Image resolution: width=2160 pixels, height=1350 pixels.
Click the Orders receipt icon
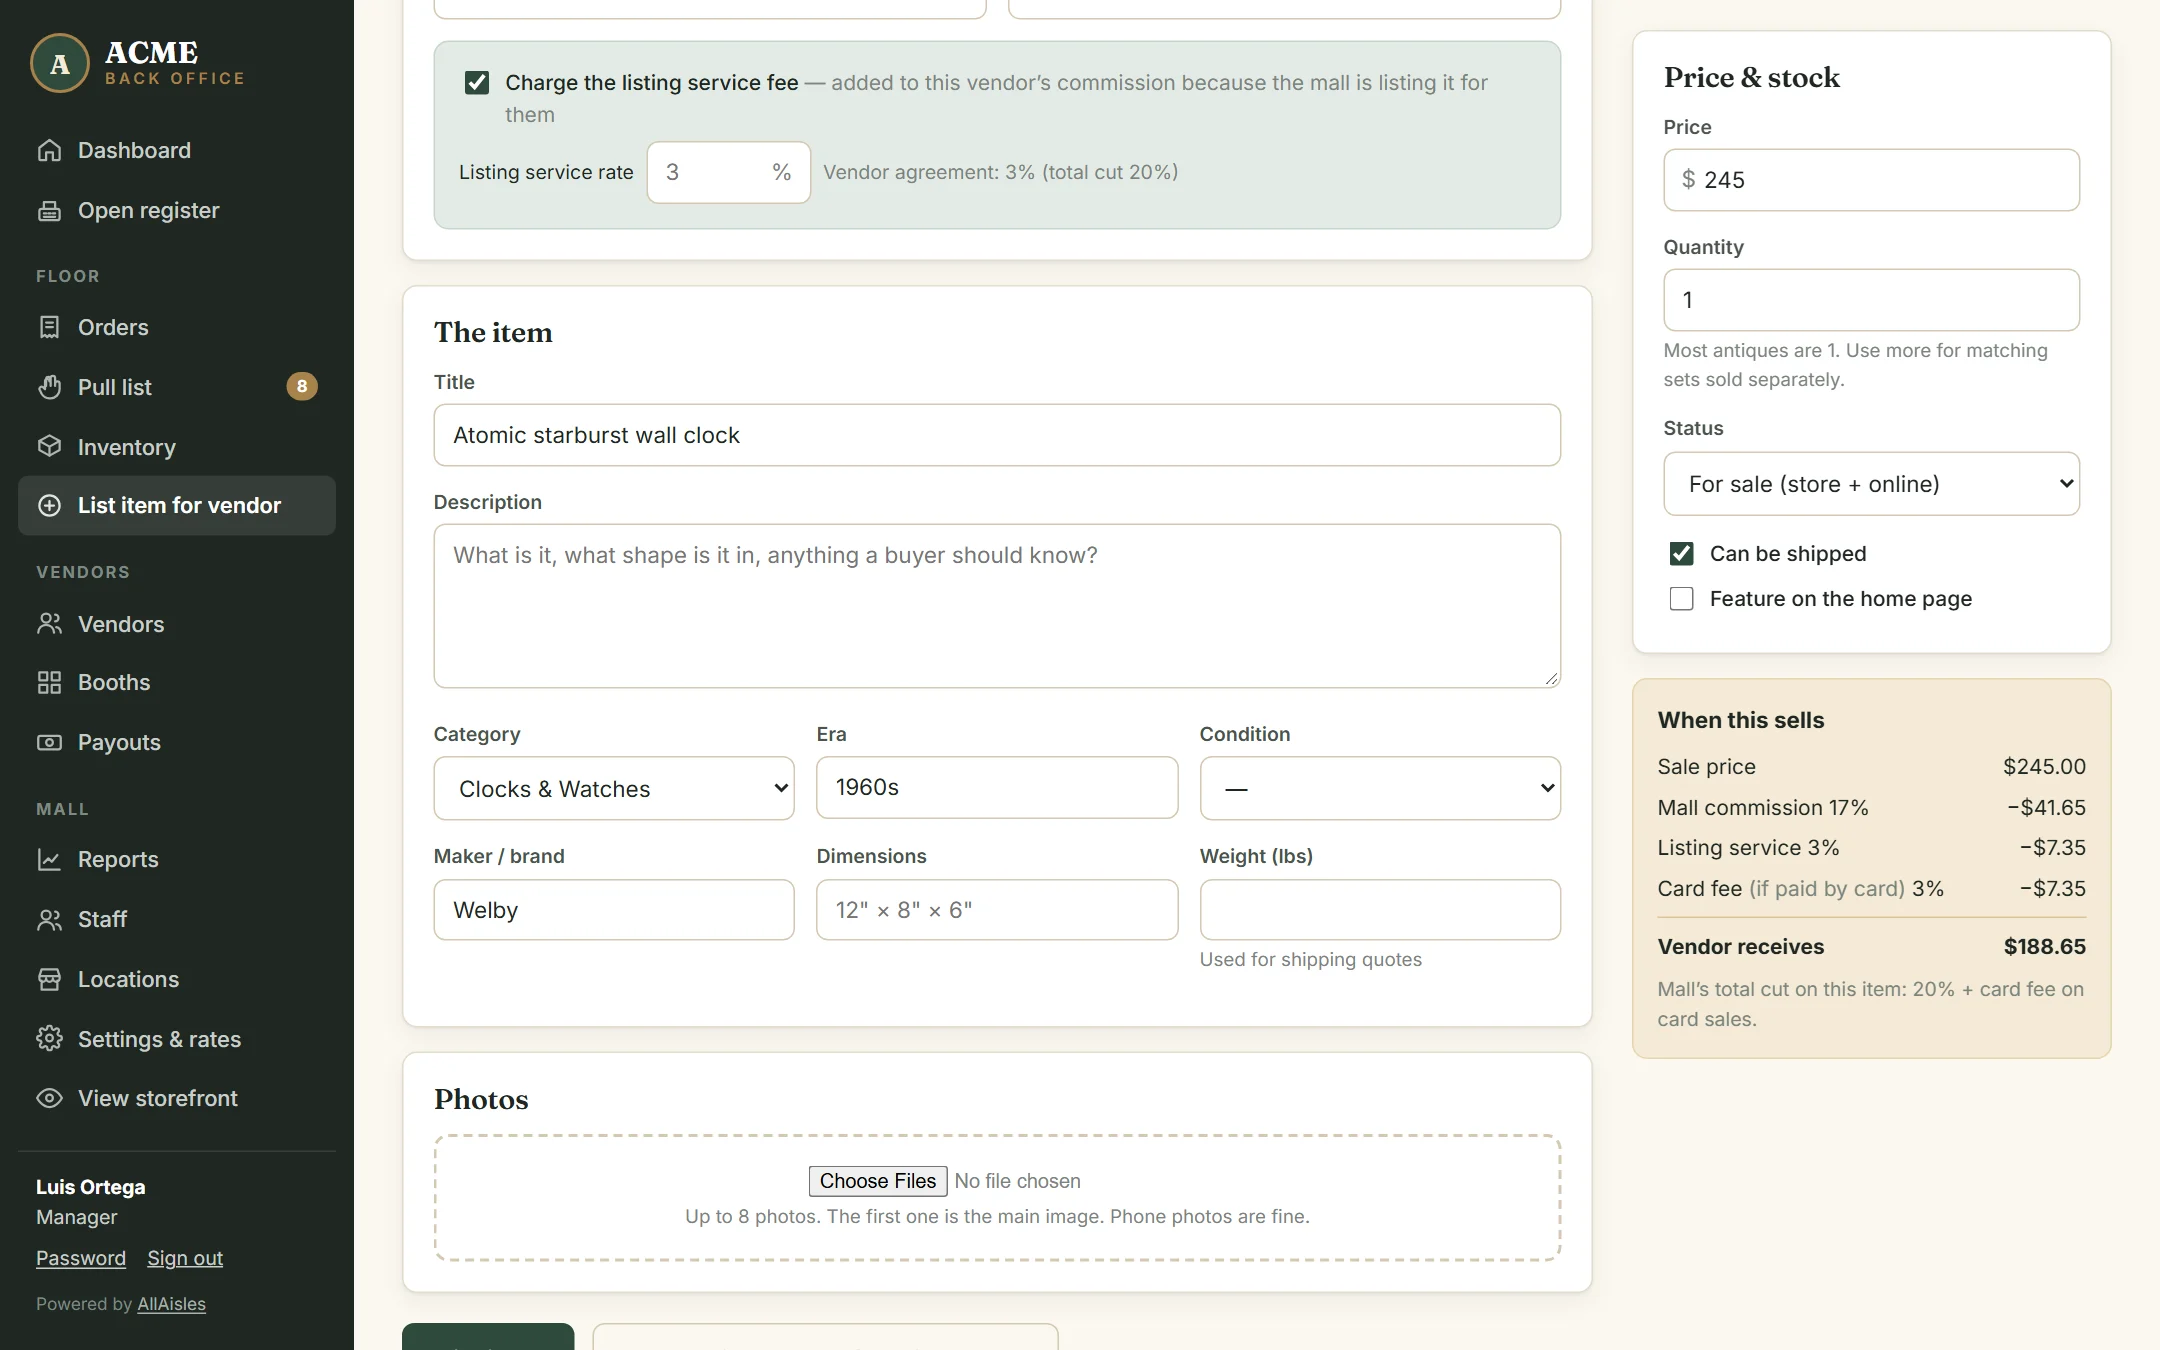(x=49, y=327)
